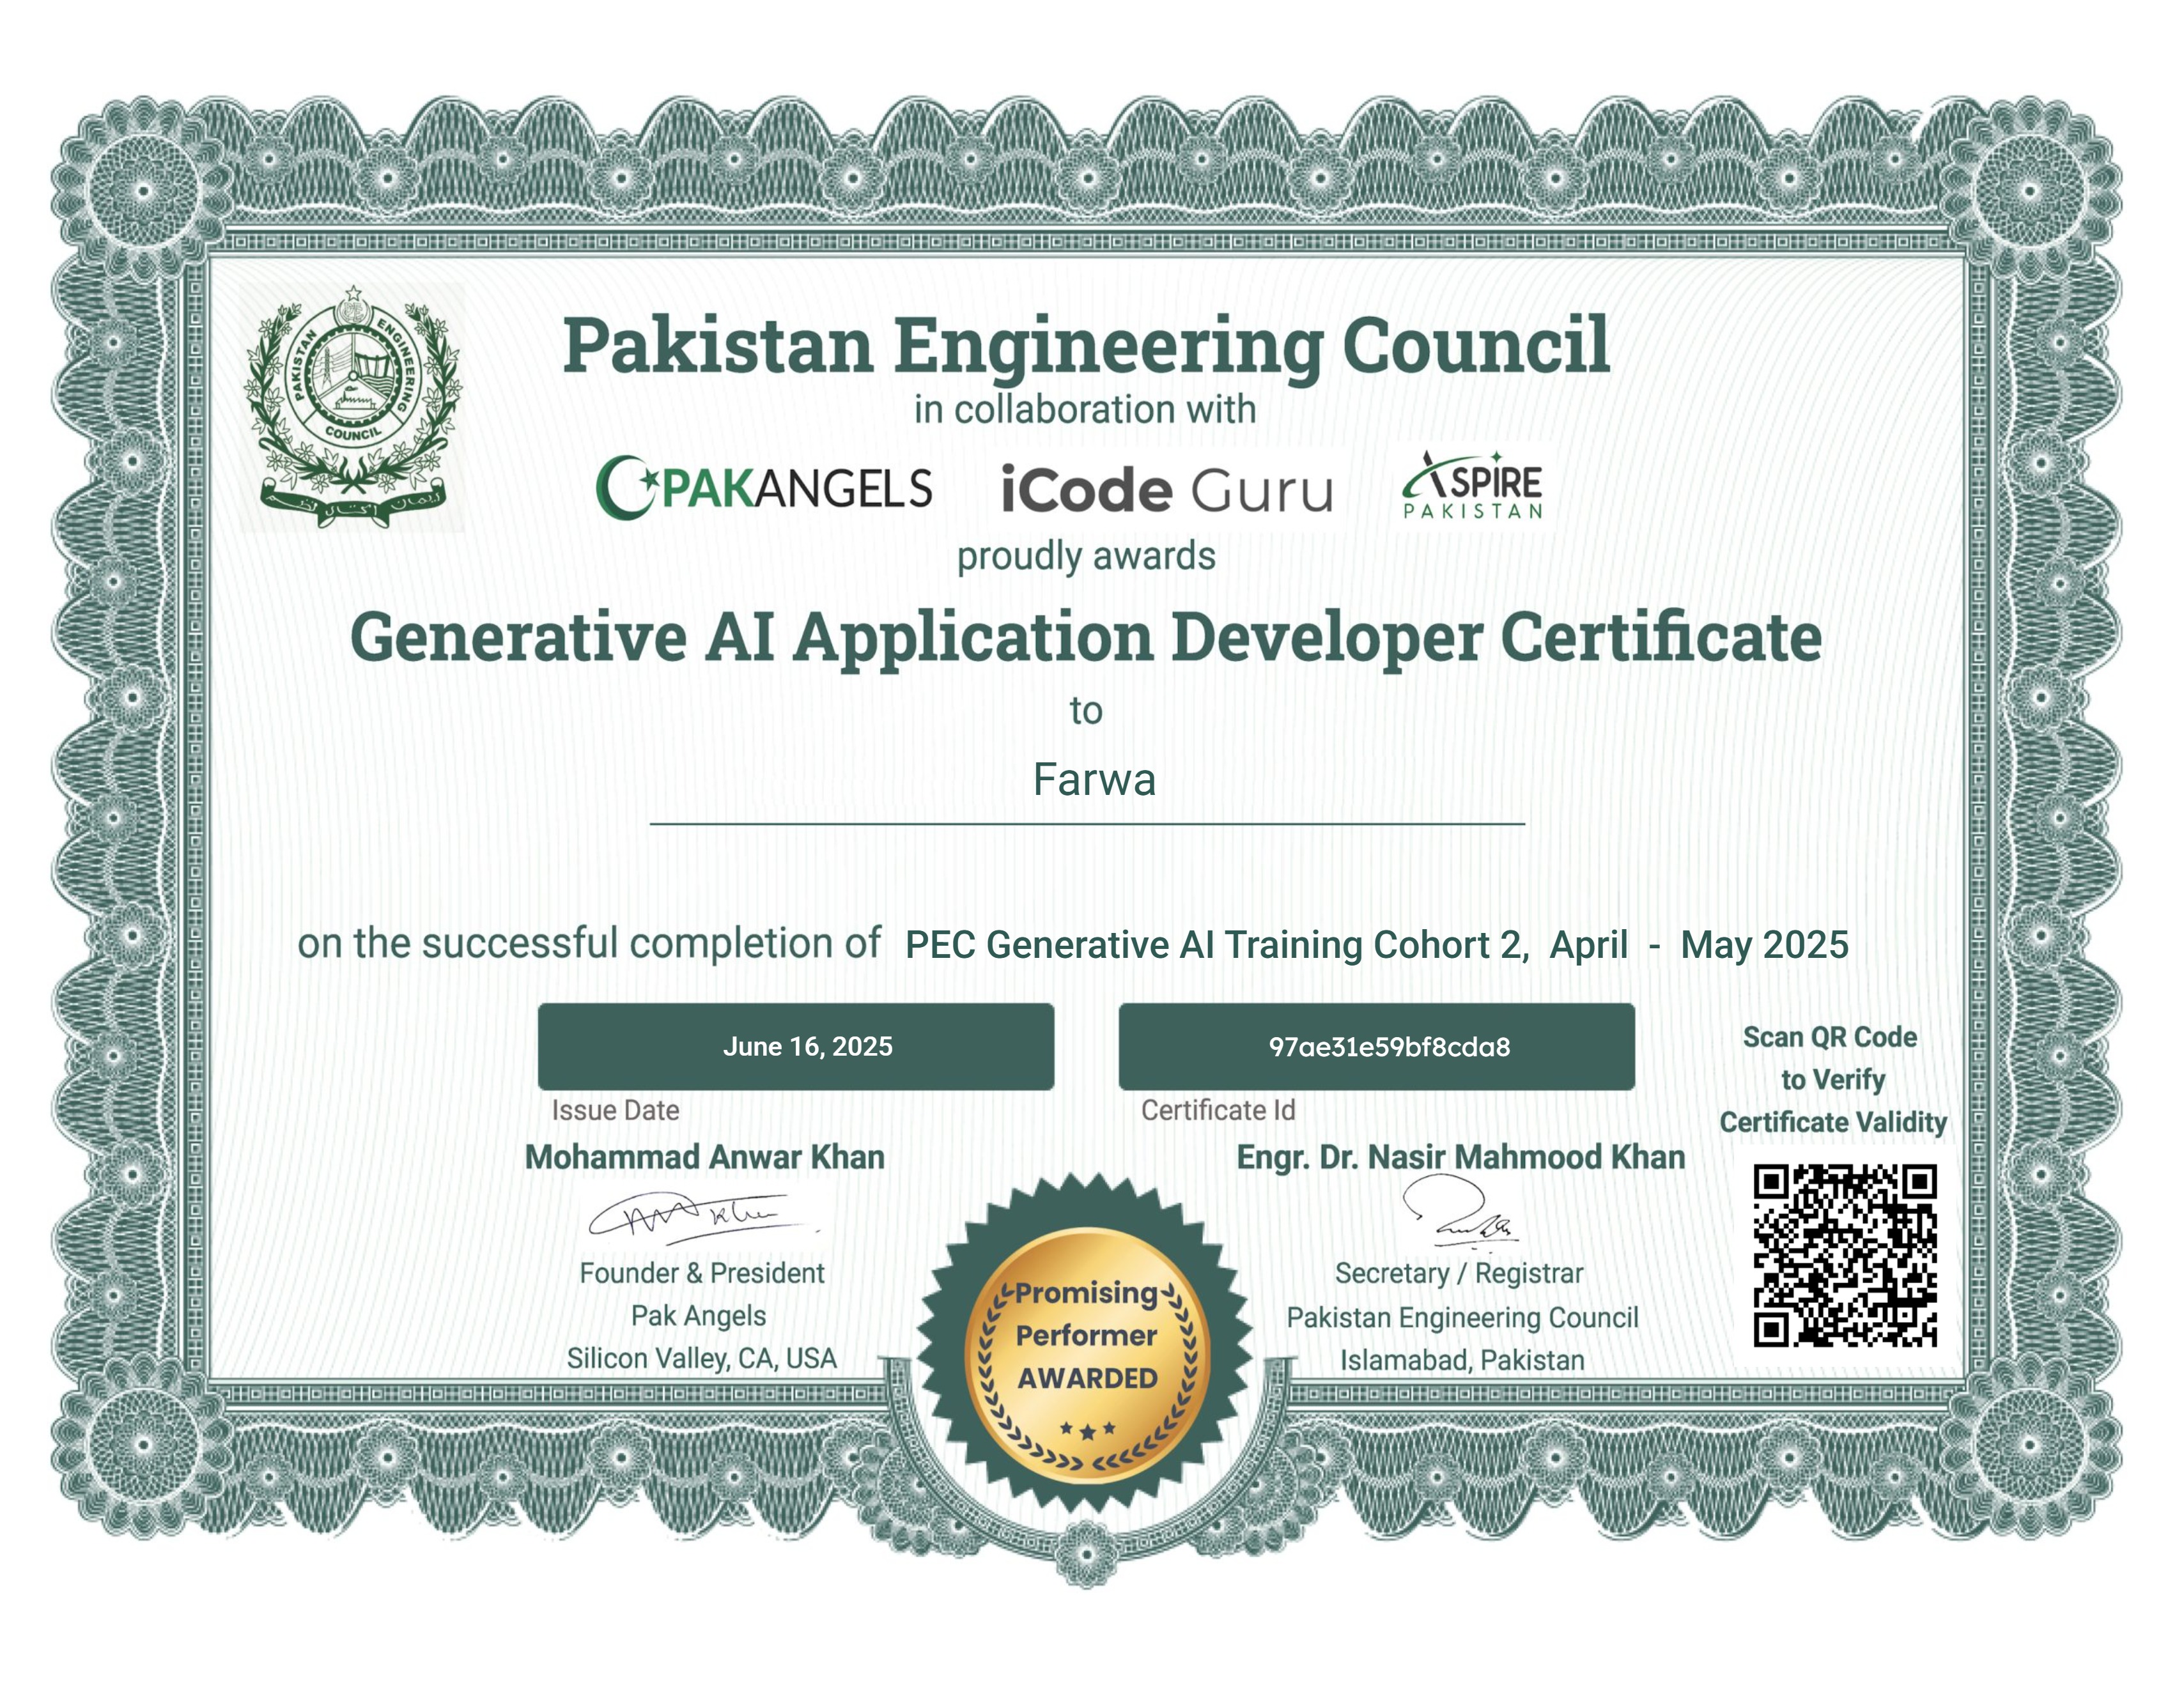Click the certificate ID 97ae31e59bf8cda8 box
Image resolution: width=2184 pixels, height=1687 pixels.
click(1377, 1046)
